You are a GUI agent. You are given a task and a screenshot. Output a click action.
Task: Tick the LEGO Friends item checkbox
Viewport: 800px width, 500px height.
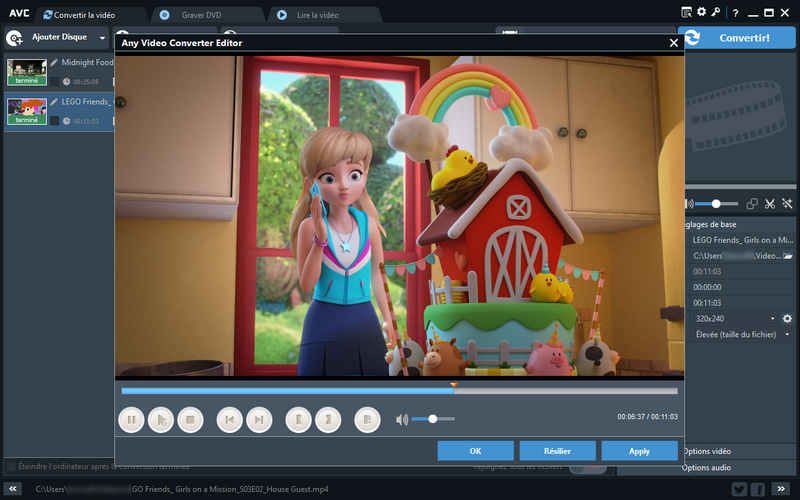[x=55, y=121]
